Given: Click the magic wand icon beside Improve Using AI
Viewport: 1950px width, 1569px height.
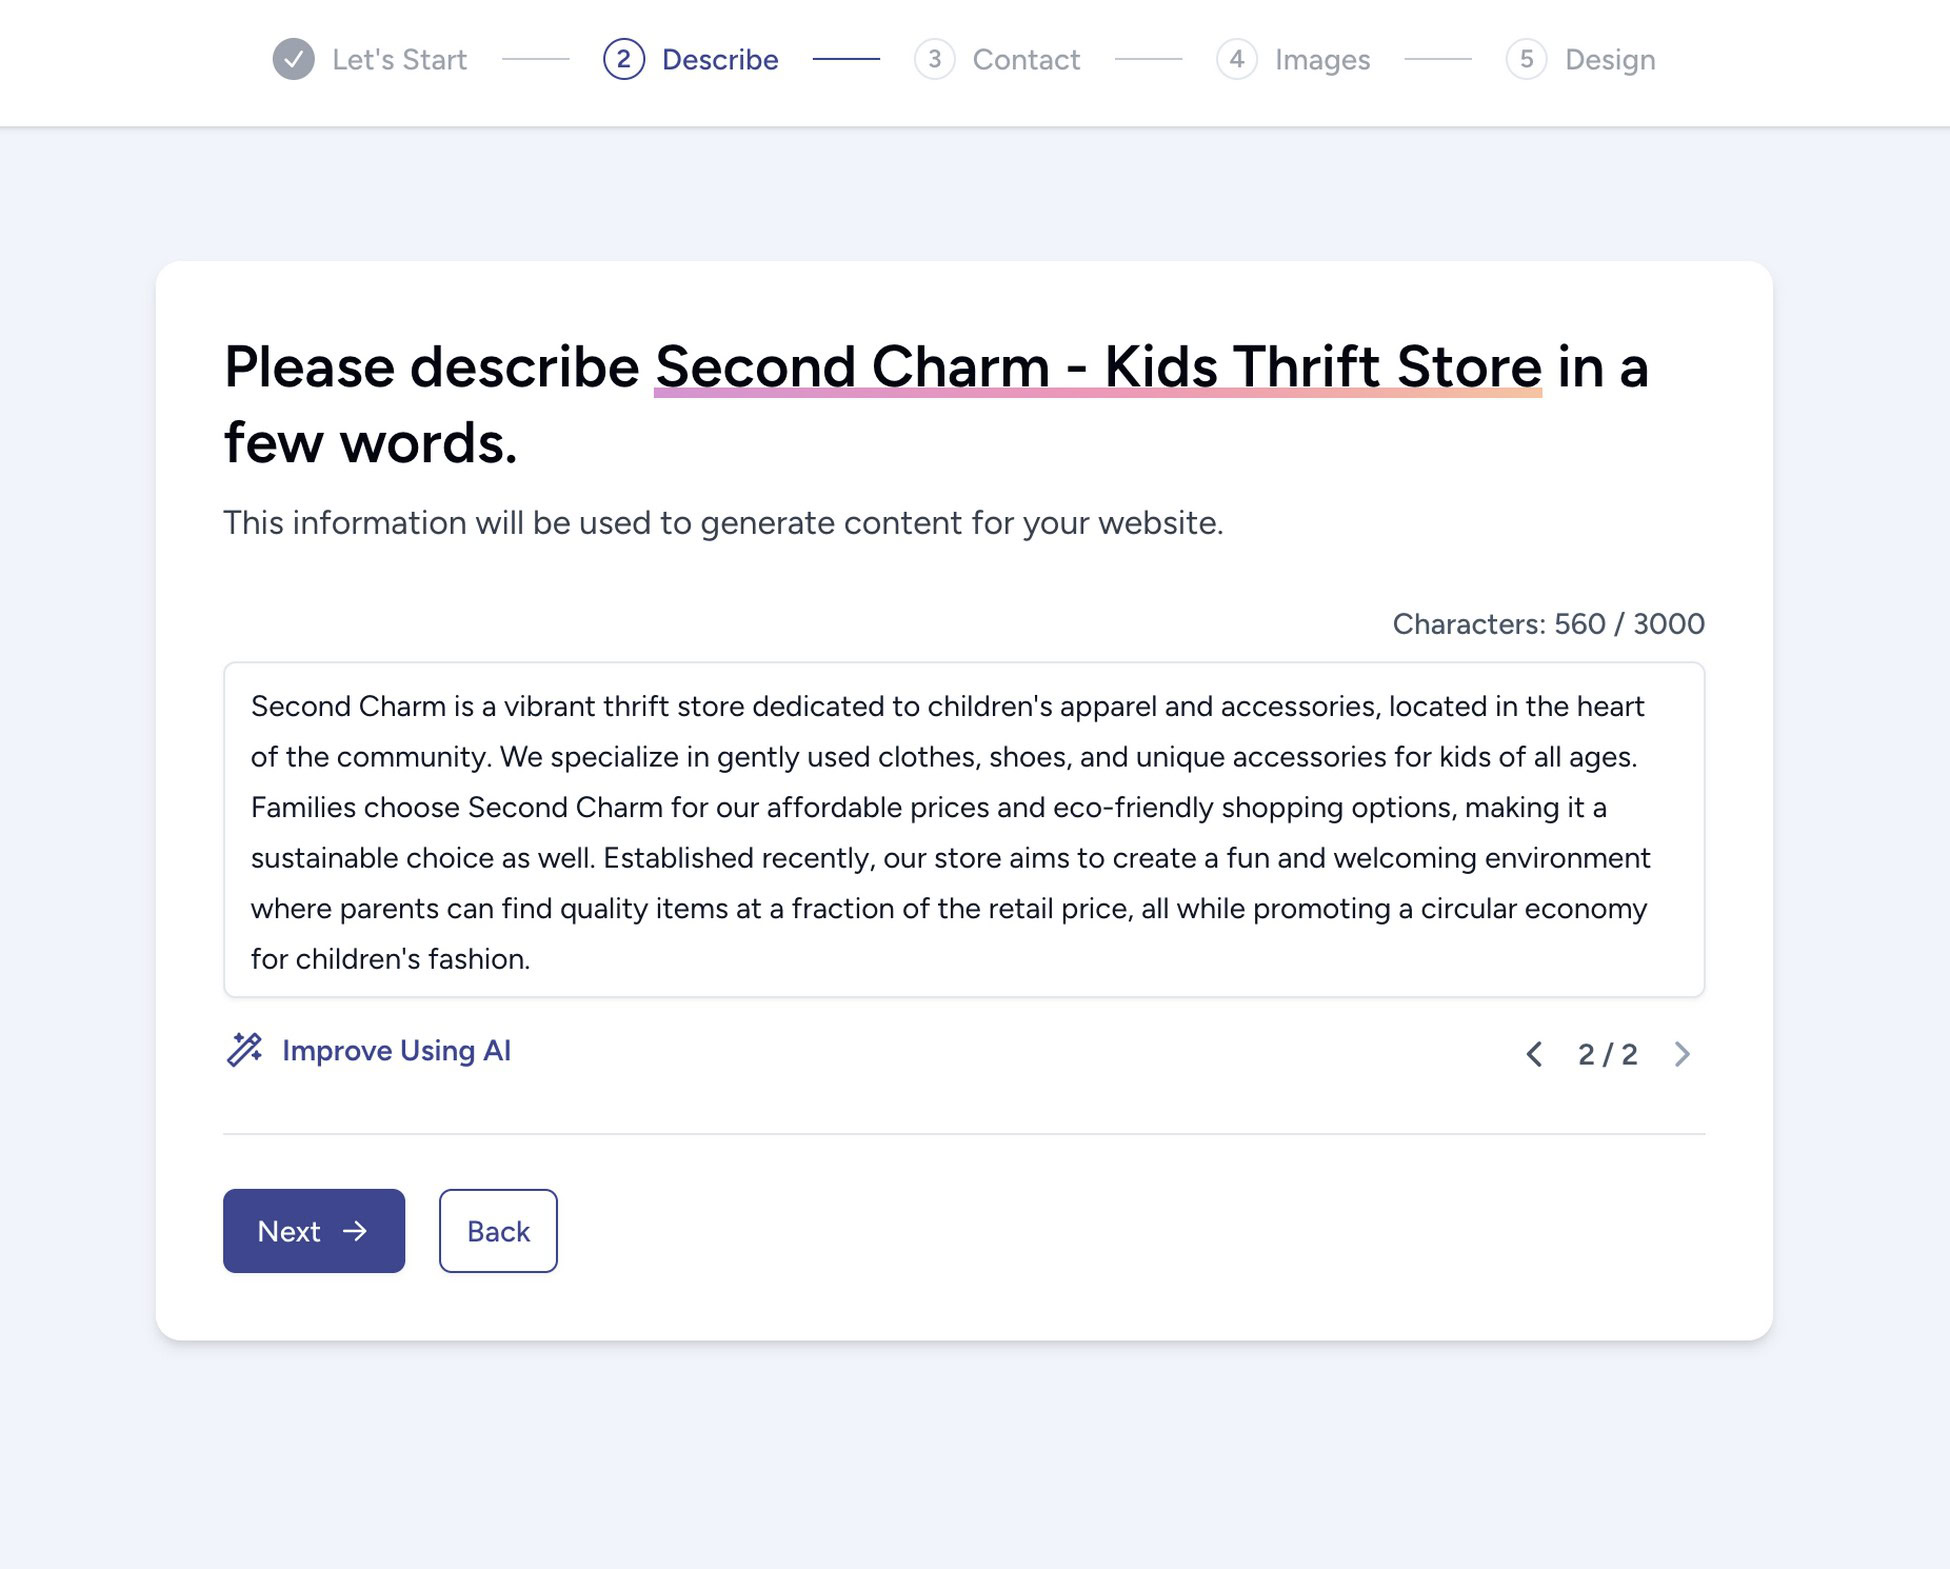Looking at the screenshot, I should 247,1051.
